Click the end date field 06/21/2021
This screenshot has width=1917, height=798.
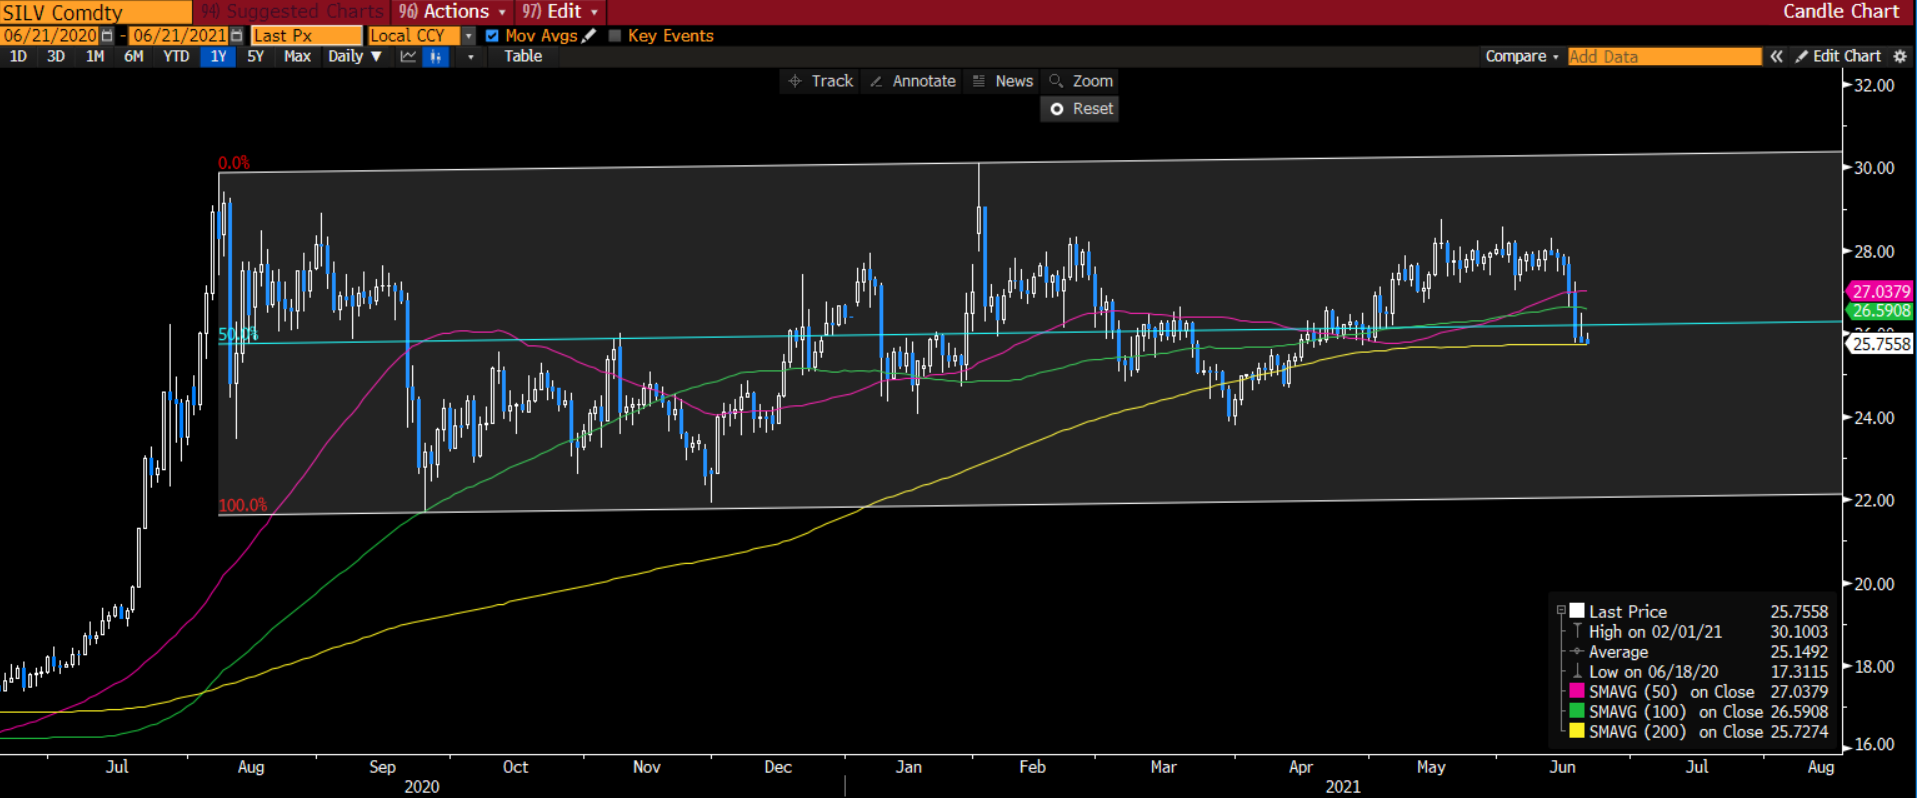coord(180,36)
